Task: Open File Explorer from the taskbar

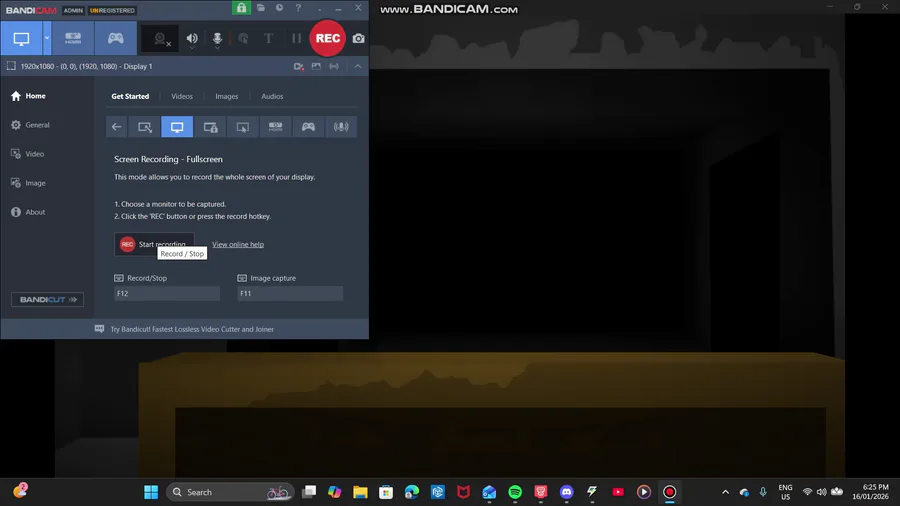Action: point(360,492)
